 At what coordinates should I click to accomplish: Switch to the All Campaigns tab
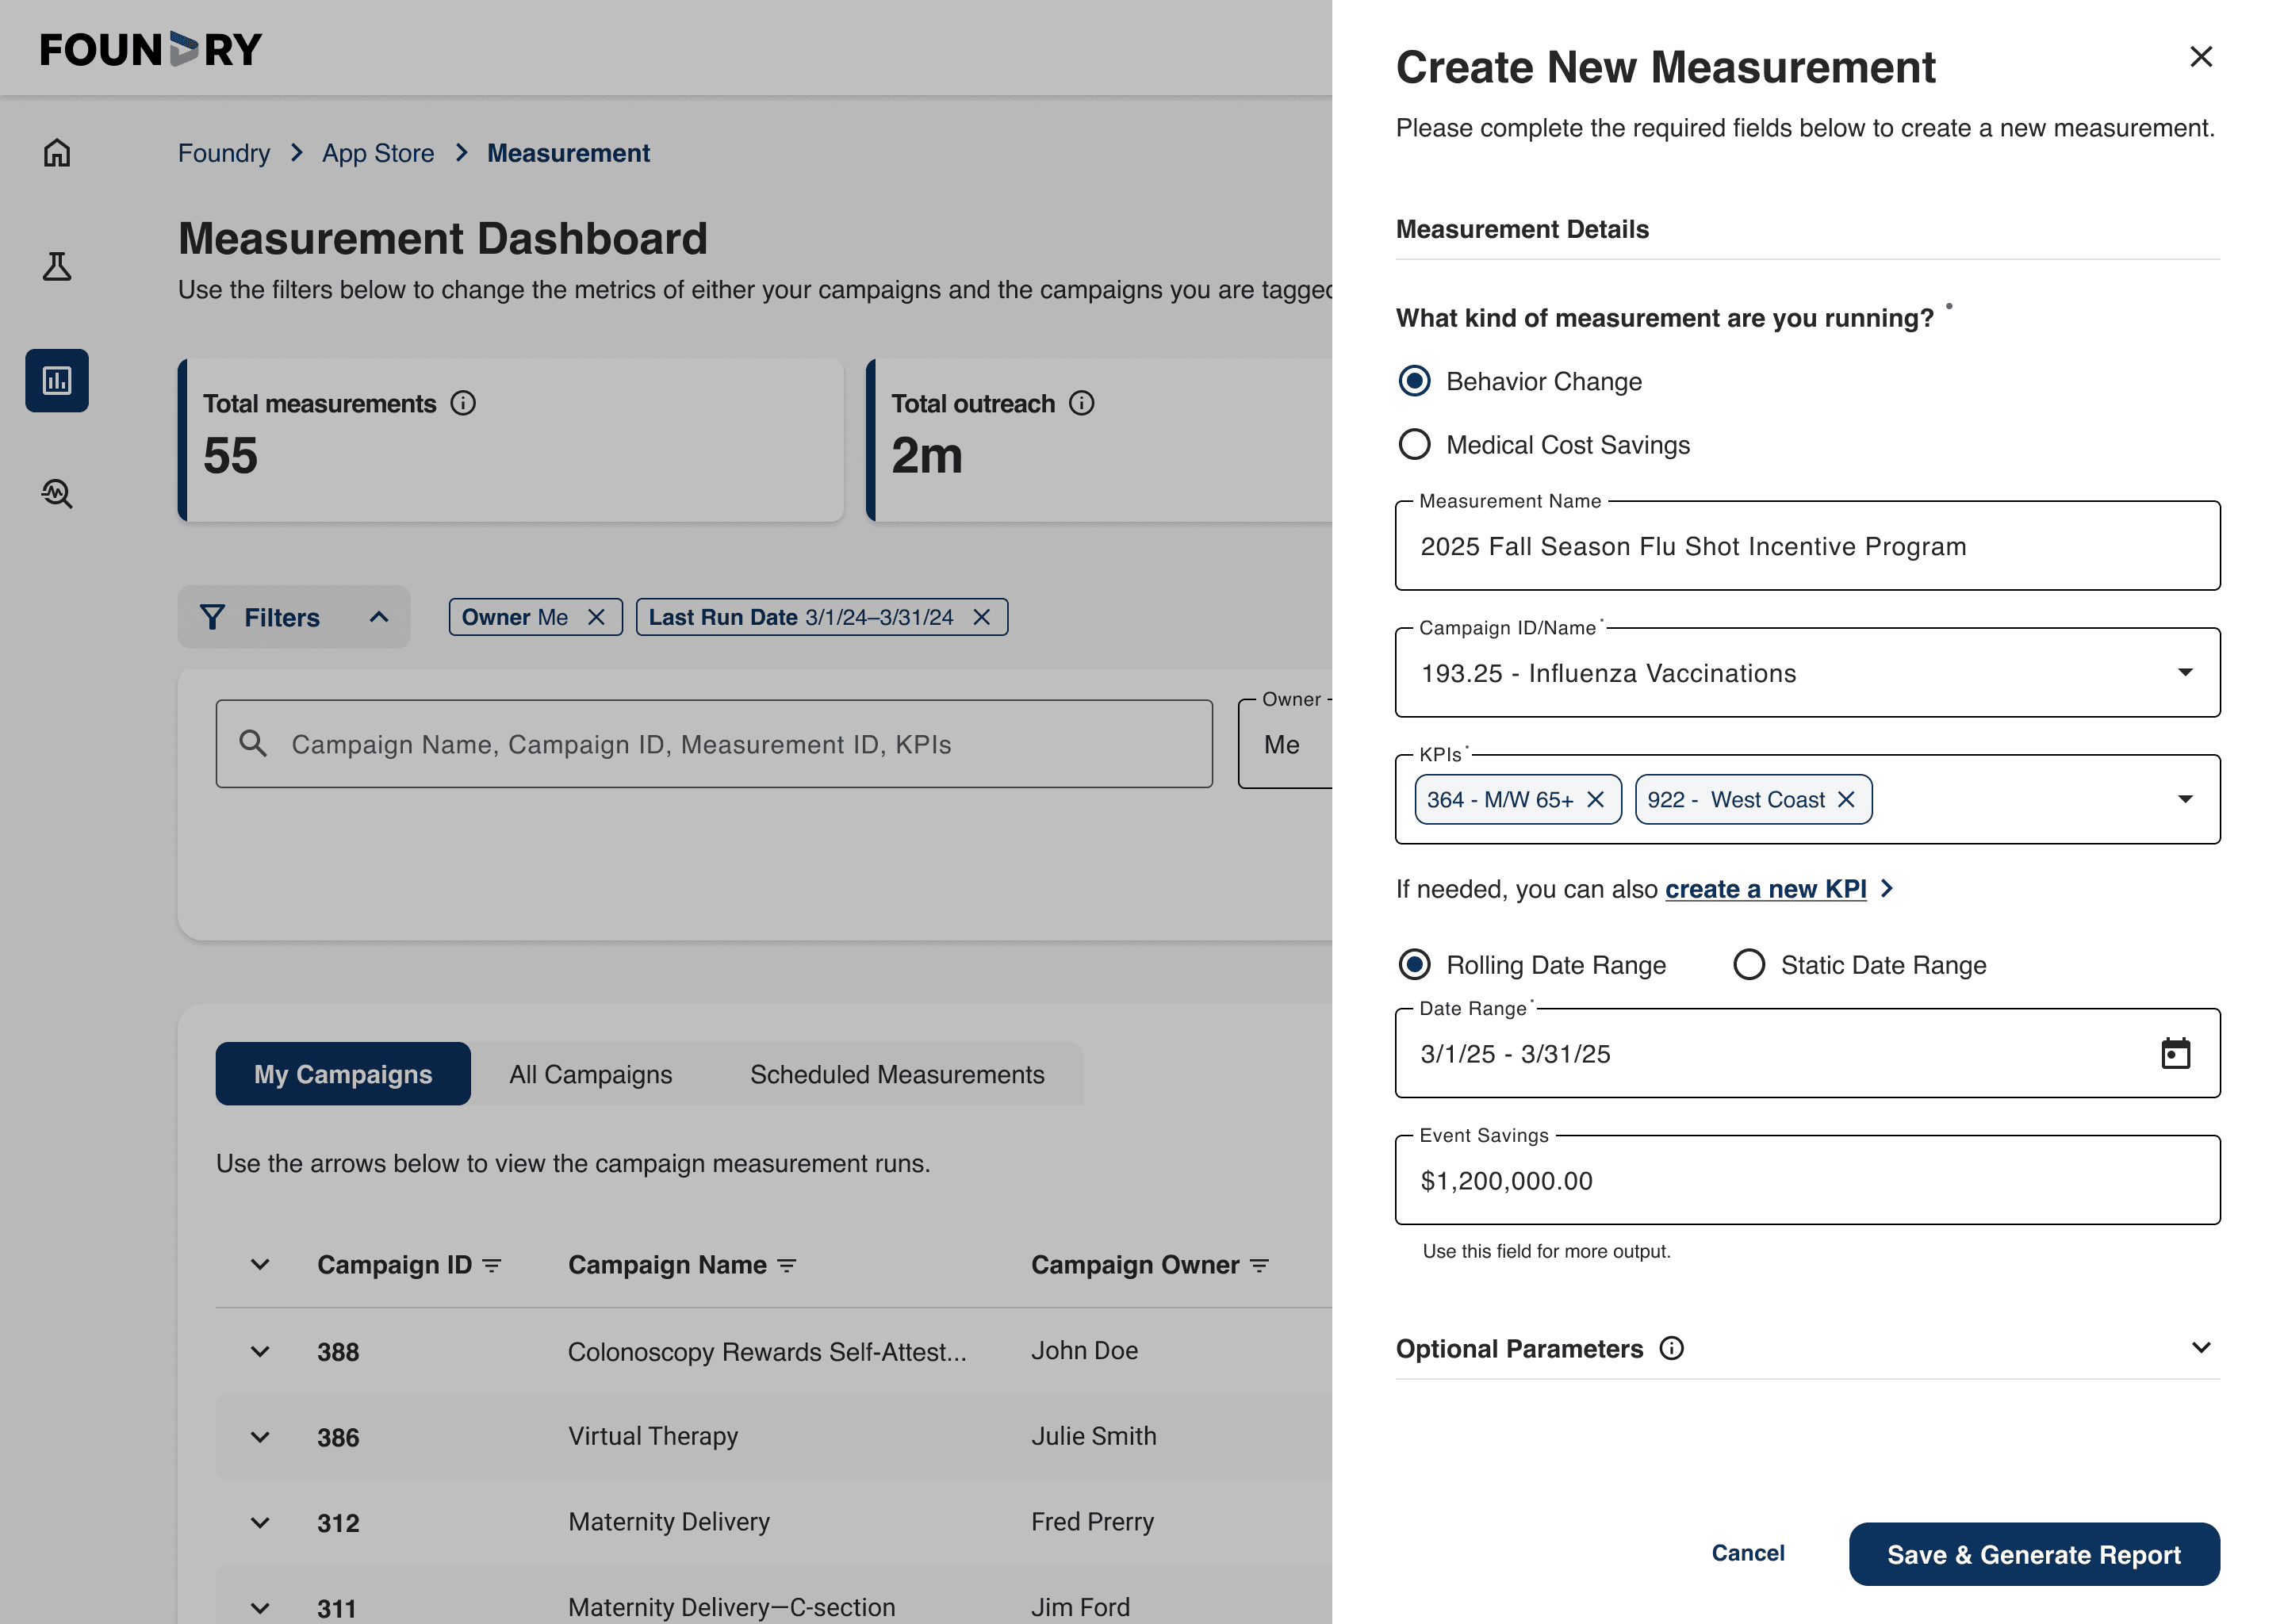(590, 1075)
